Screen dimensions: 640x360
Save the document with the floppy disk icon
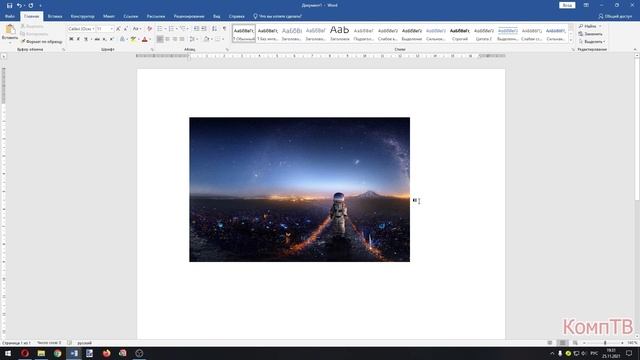[9, 5]
